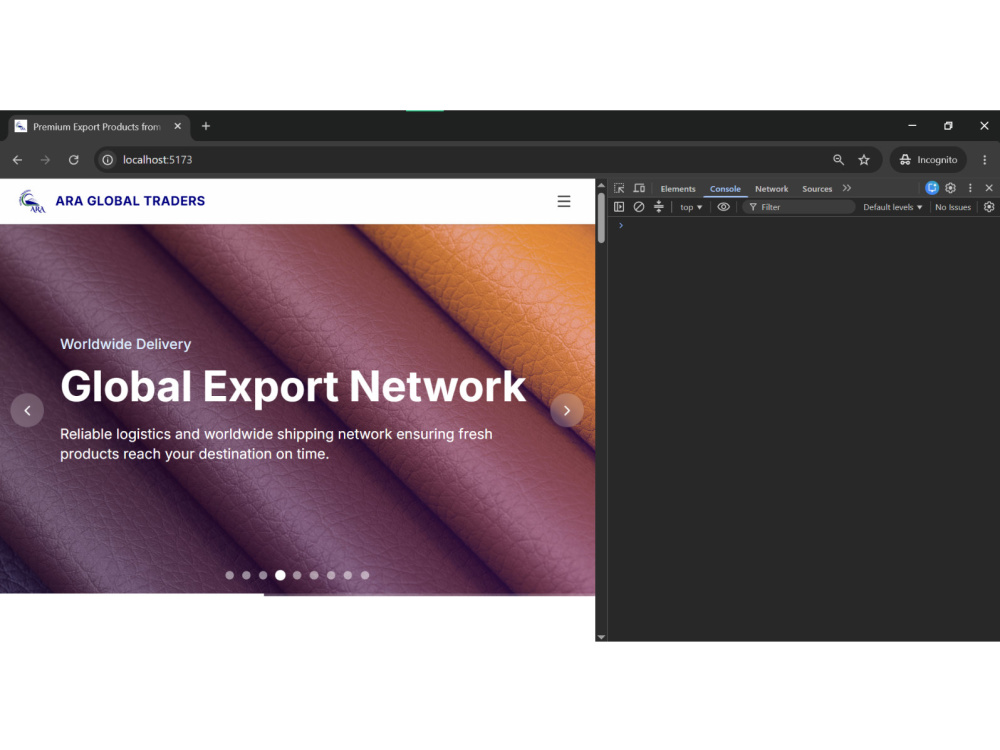Reload the localhost page
The image size is (1000, 750).
coord(74,160)
